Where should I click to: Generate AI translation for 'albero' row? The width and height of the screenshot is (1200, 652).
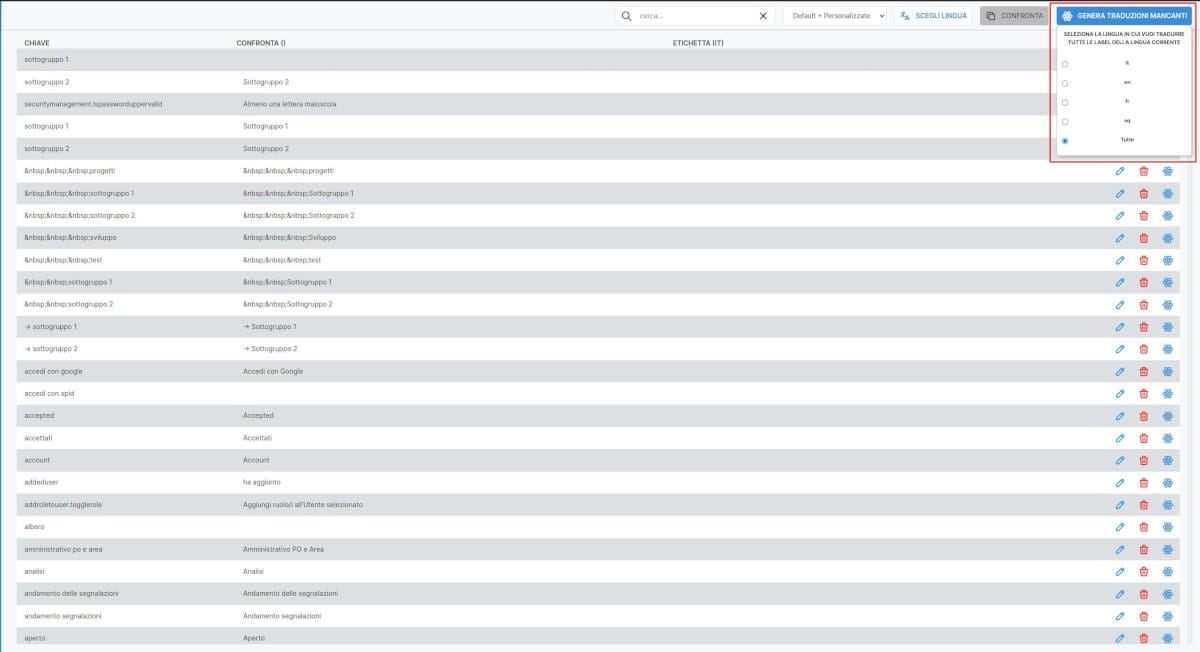[1167, 527]
